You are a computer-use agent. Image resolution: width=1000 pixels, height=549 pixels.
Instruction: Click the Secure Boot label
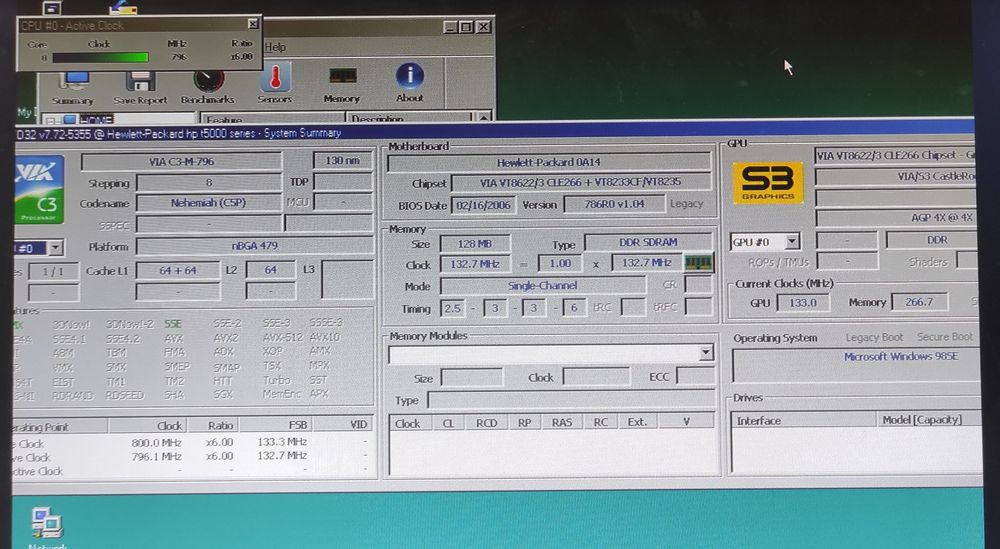(945, 337)
